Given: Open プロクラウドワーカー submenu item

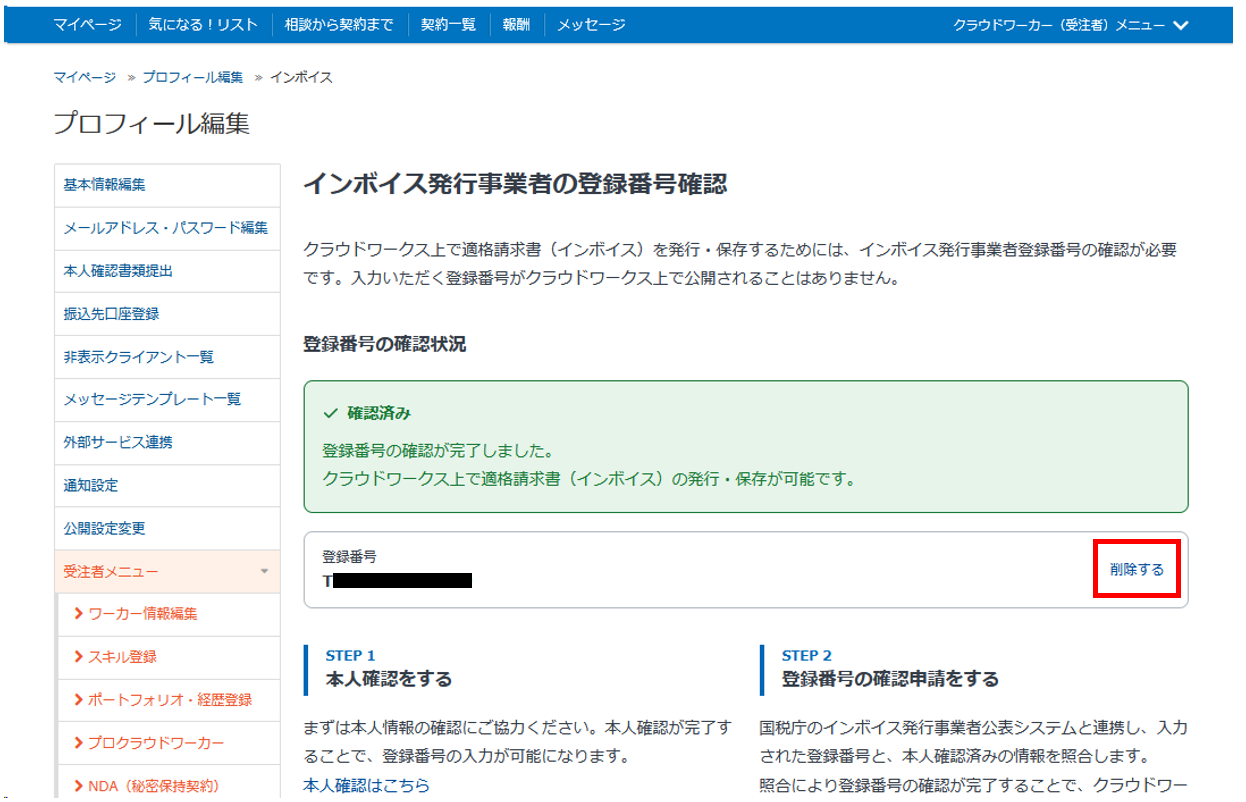Looking at the screenshot, I should pos(169,743).
